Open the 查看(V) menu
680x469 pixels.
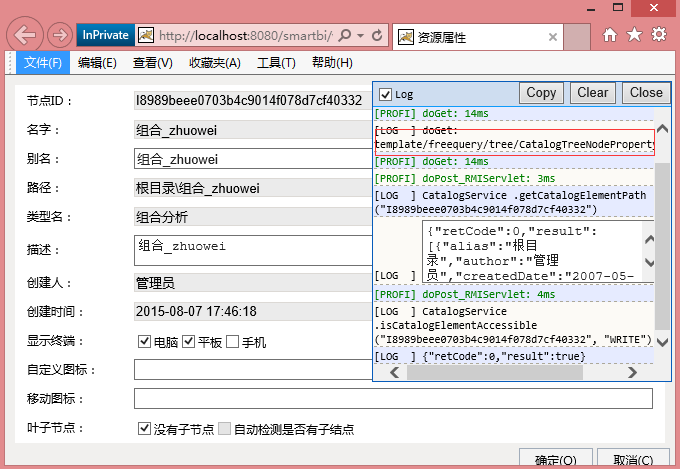pyautogui.click(x=153, y=63)
